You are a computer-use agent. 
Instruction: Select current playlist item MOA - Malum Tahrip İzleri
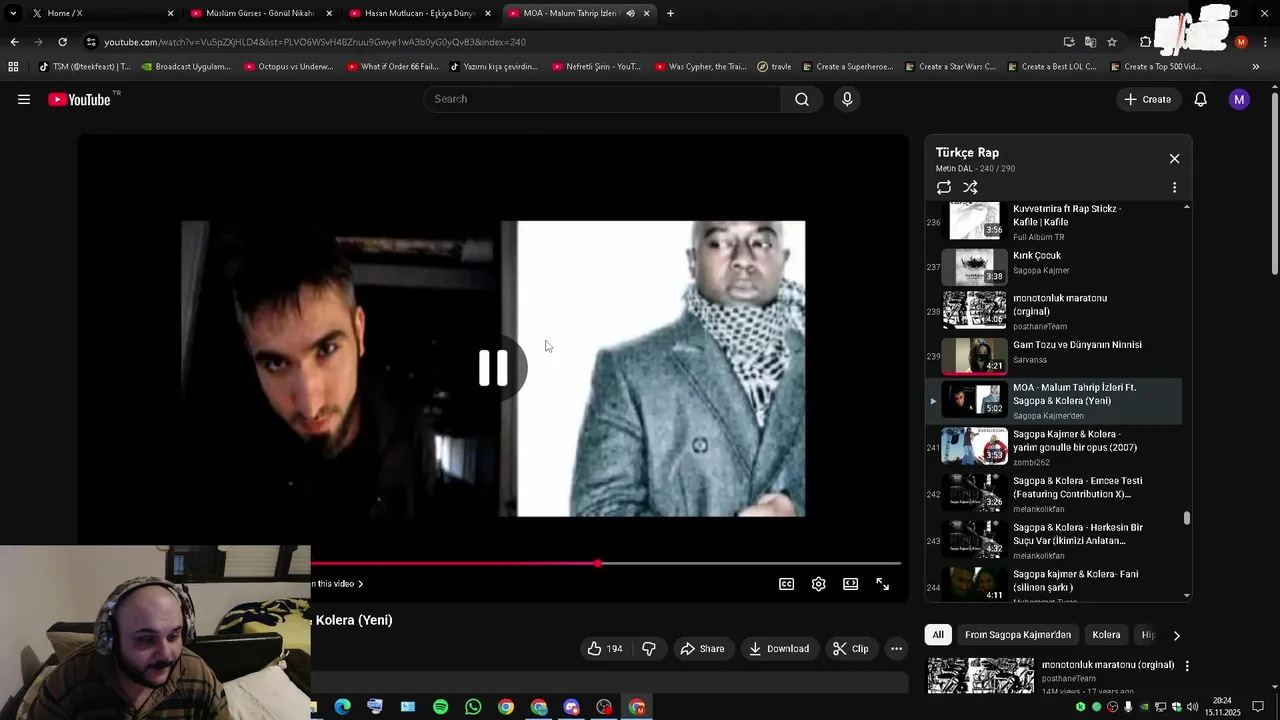tap(1055, 400)
